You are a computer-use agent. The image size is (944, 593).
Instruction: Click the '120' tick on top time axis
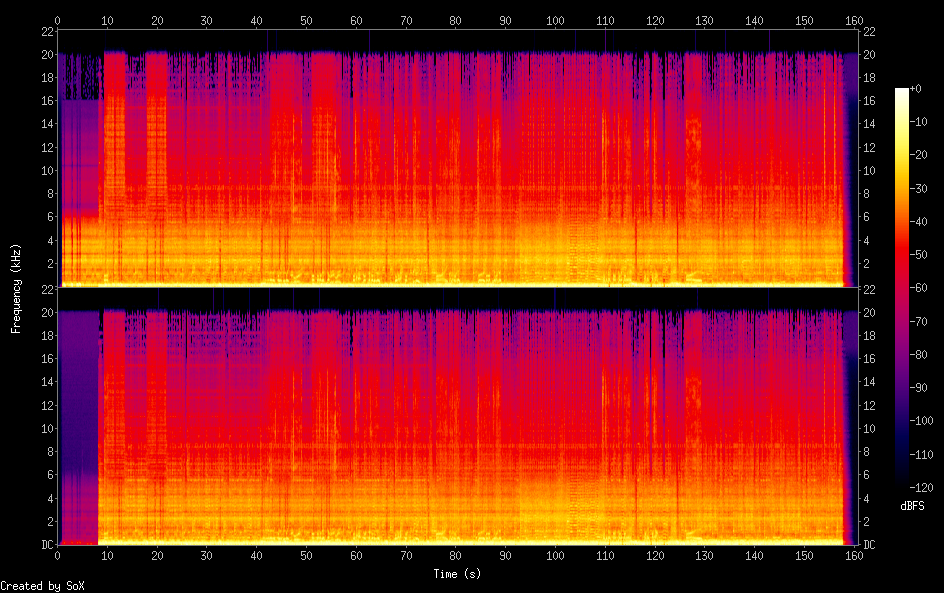point(654,20)
